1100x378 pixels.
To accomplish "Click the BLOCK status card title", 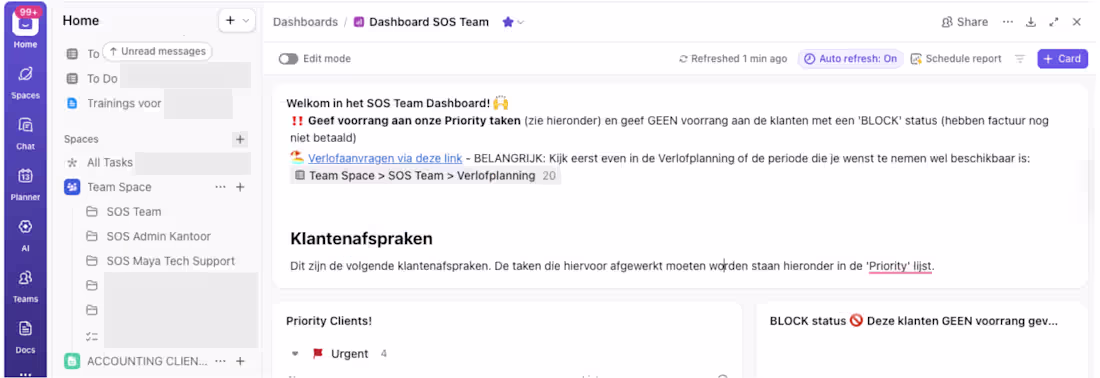I will click(x=913, y=321).
